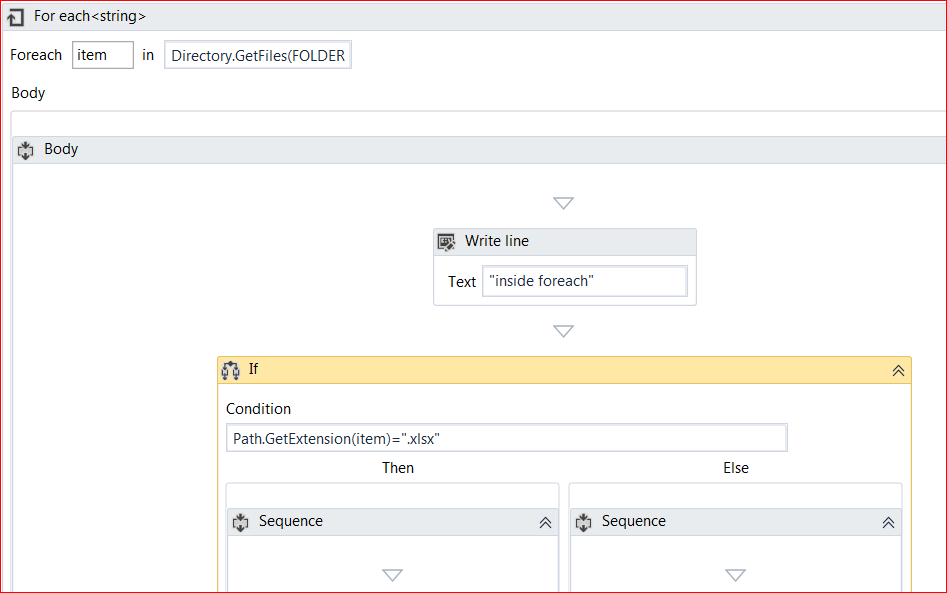Click drop arrow inside Then Sequence
Screen dimensions: 947x593
pyautogui.click(x=392, y=575)
